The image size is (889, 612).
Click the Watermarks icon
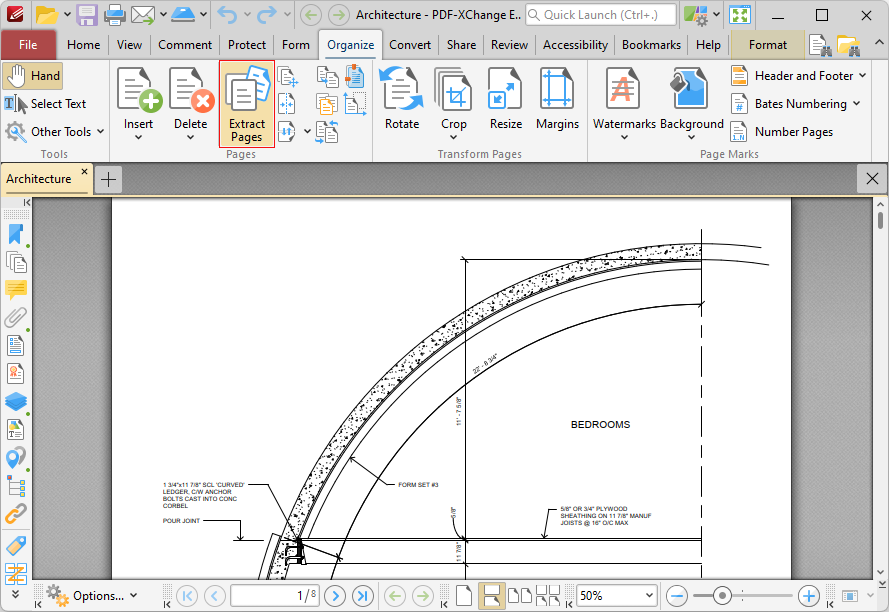pyautogui.click(x=623, y=88)
